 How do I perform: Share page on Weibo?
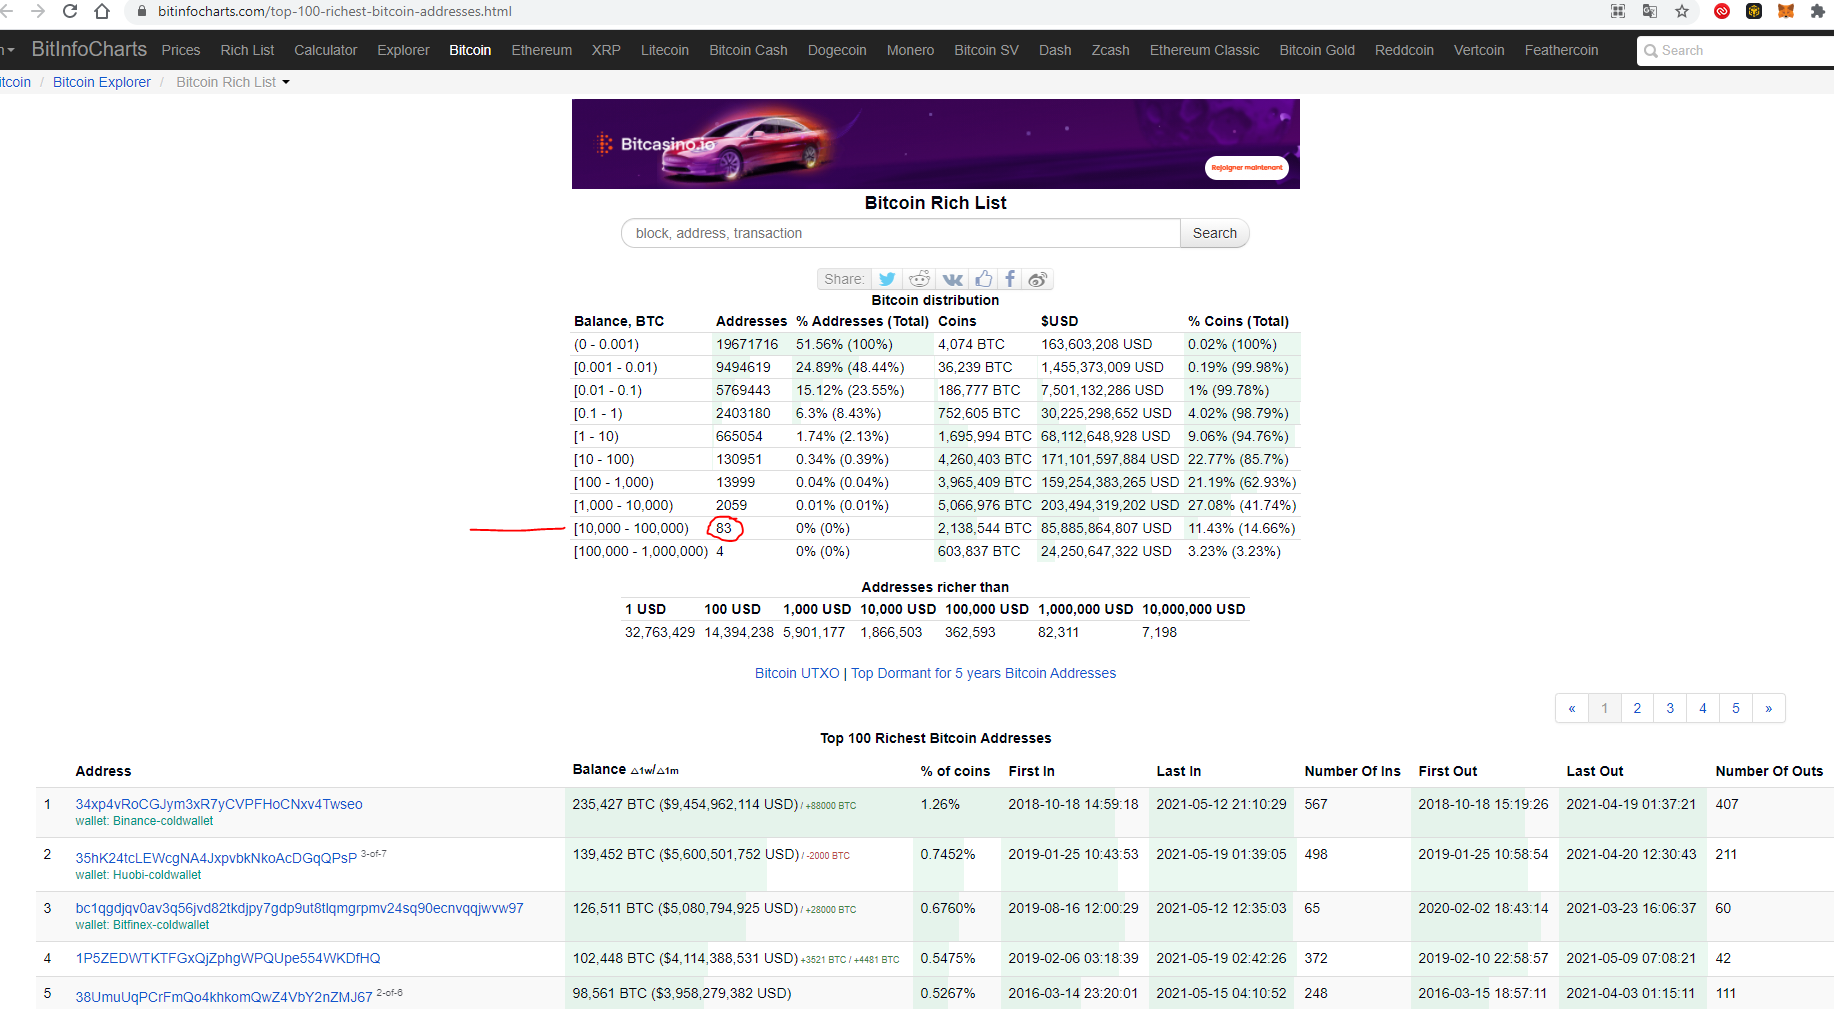tap(1038, 279)
